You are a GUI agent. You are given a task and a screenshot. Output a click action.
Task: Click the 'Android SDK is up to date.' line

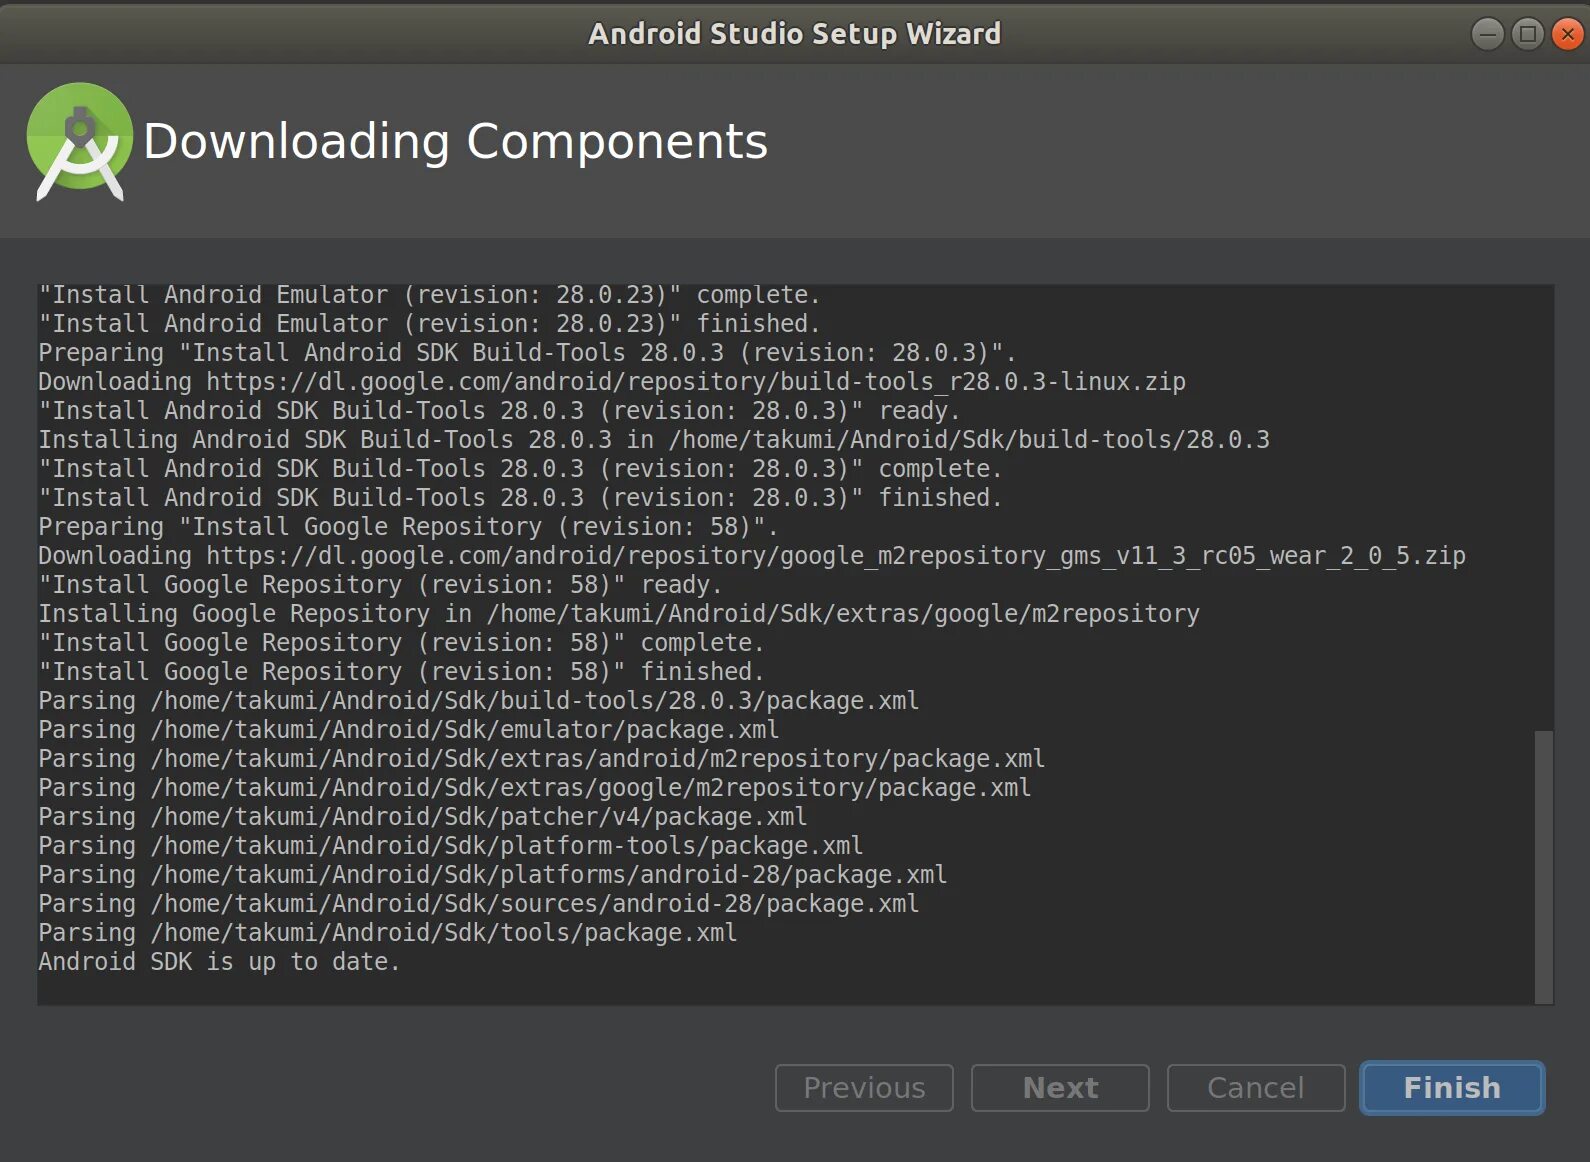pyautogui.click(x=219, y=962)
